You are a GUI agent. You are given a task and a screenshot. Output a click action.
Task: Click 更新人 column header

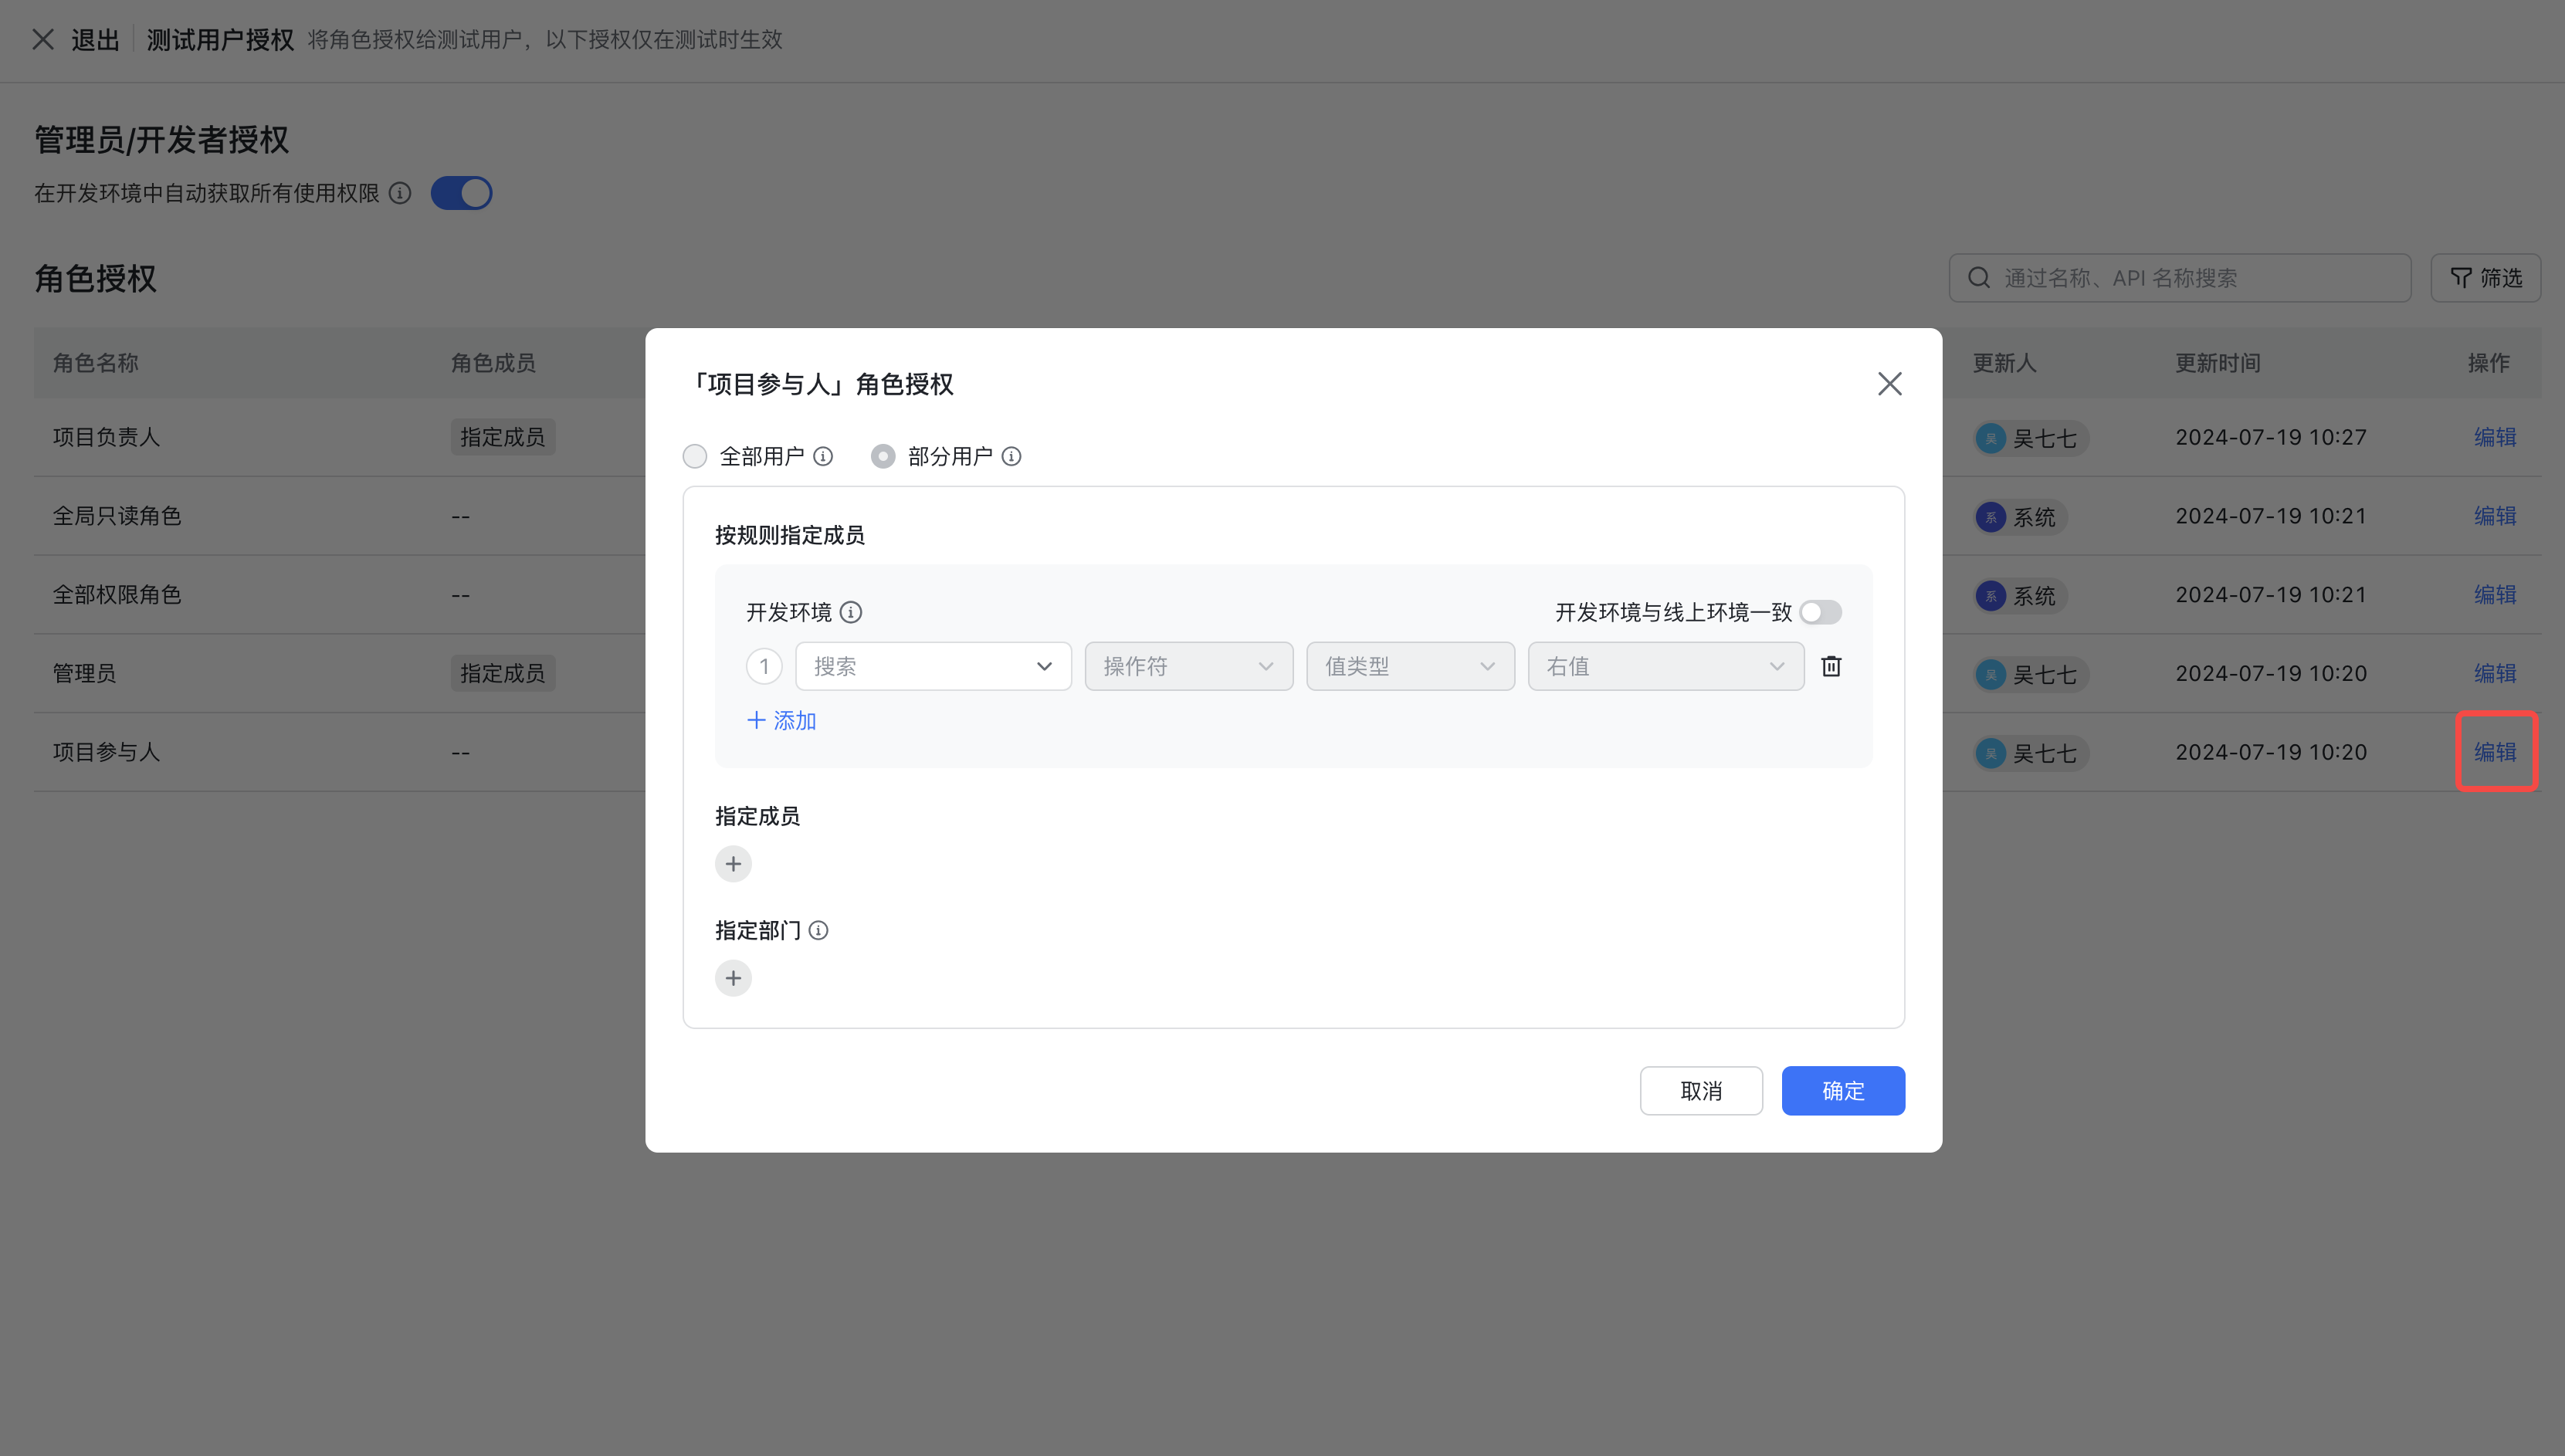point(2004,363)
